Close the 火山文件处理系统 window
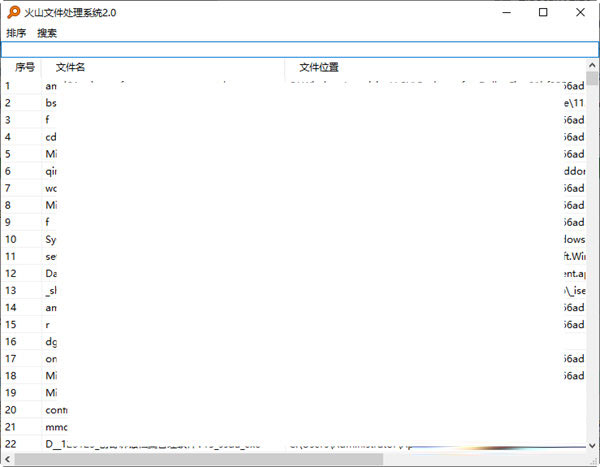This screenshot has width=600, height=467. click(580, 12)
